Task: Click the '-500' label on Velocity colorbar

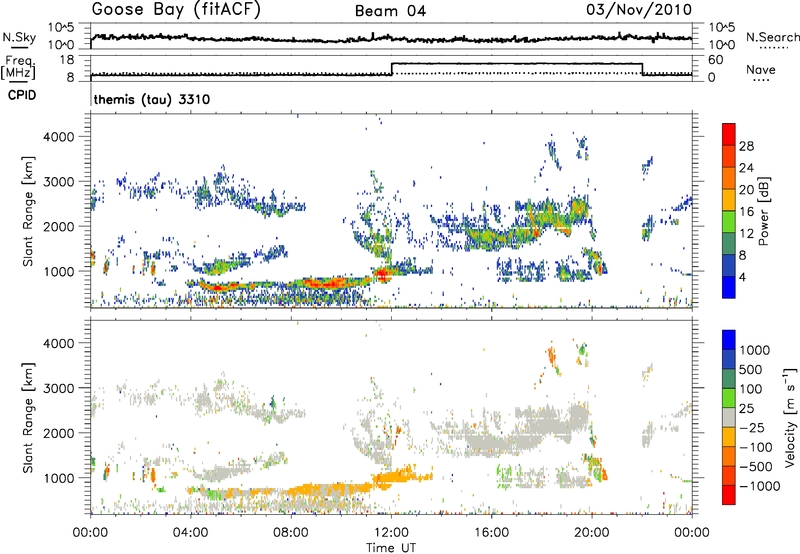Action: point(756,466)
